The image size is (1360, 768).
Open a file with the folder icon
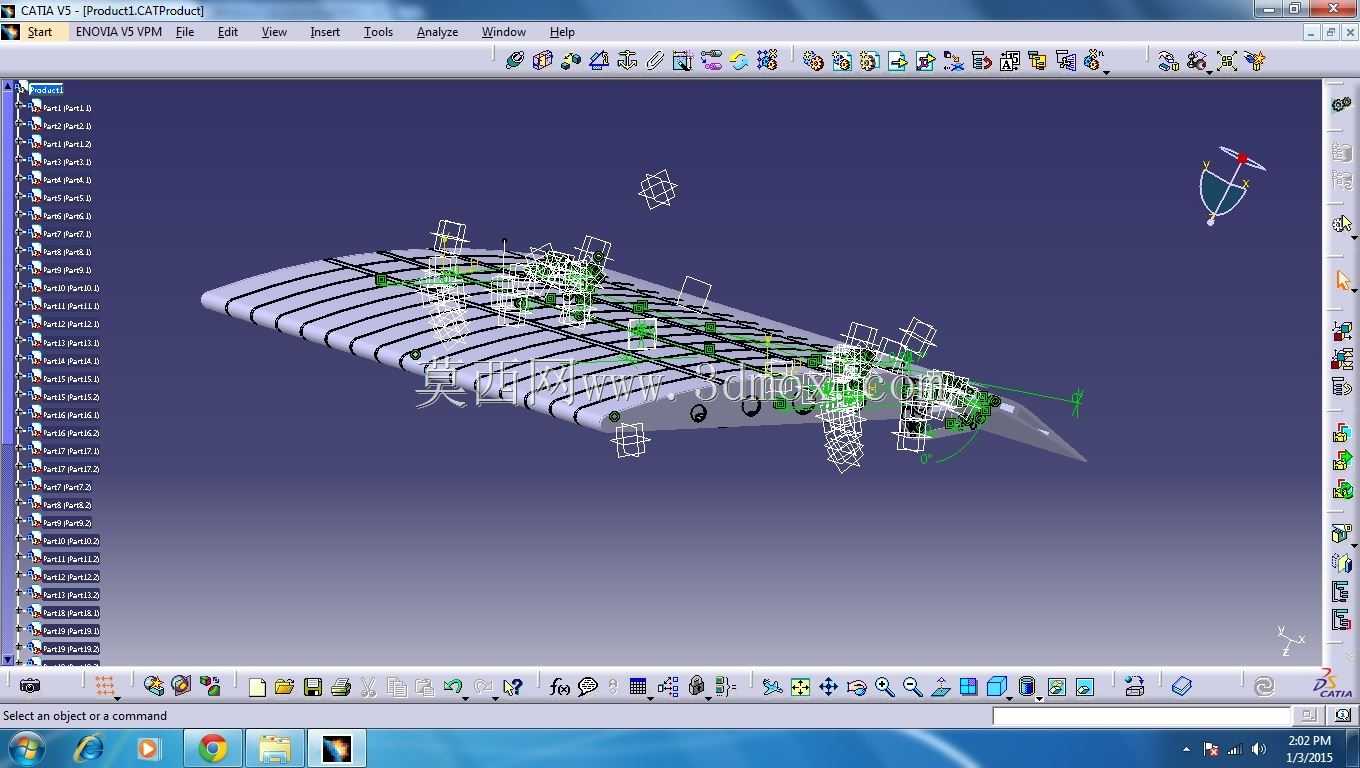[284, 686]
